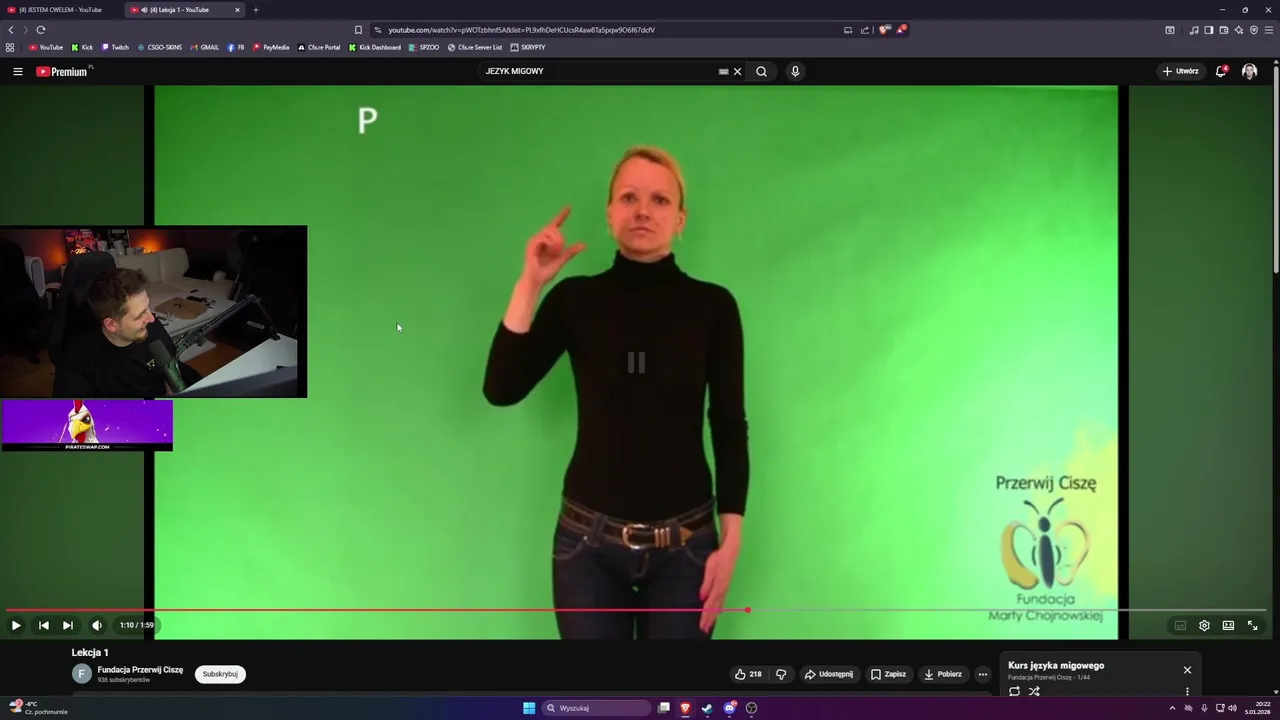Click the magnifier search button

pos(761,71)
